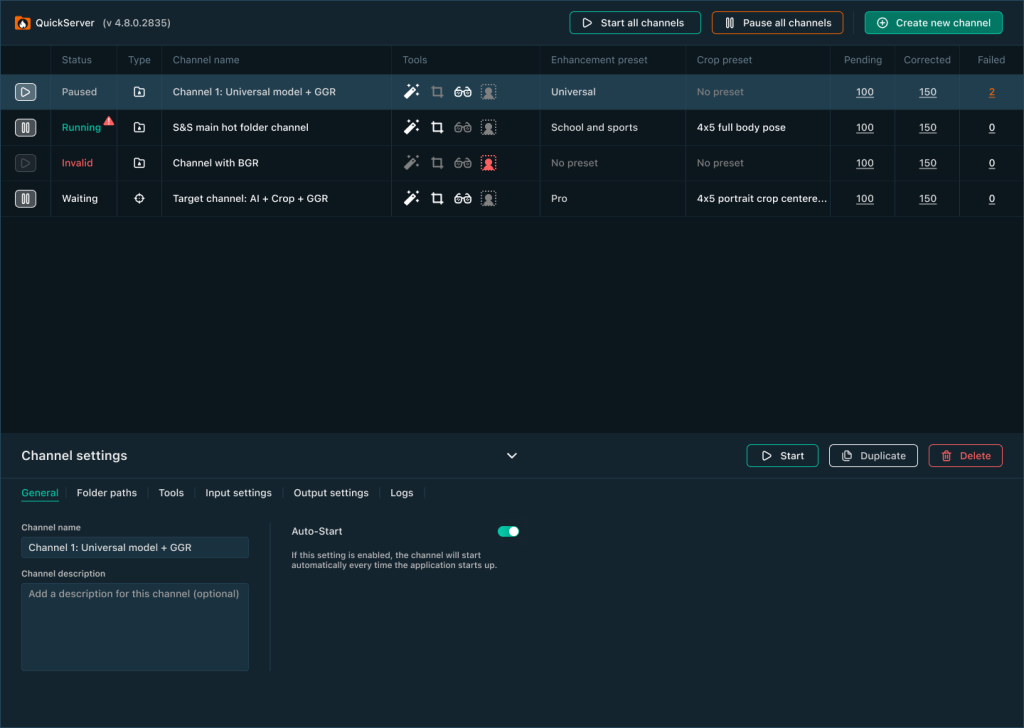This screenshot has width=1024, height=728.
Task: Open the Enhancement preset selector showing Universal
Action: pyautogui.click(x=573, y=91)
